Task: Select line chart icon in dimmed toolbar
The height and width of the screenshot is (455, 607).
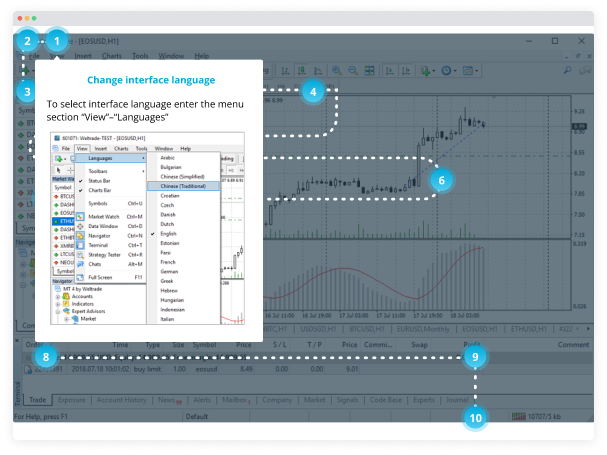Action: 317,70
